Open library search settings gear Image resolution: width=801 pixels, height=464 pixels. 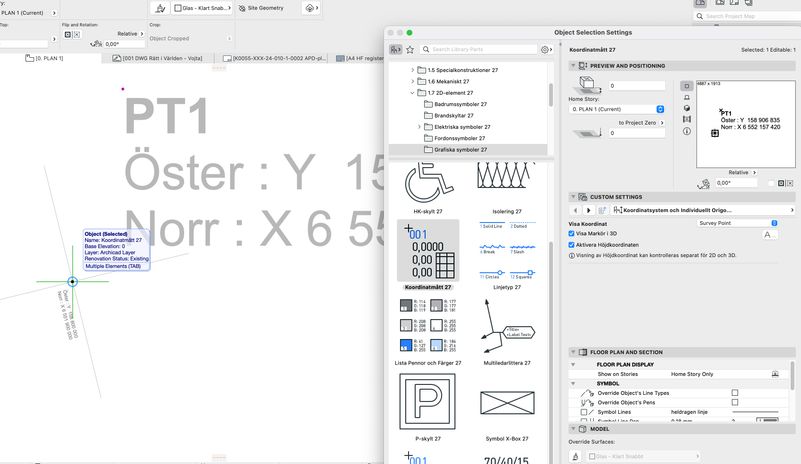coord(546,49)
